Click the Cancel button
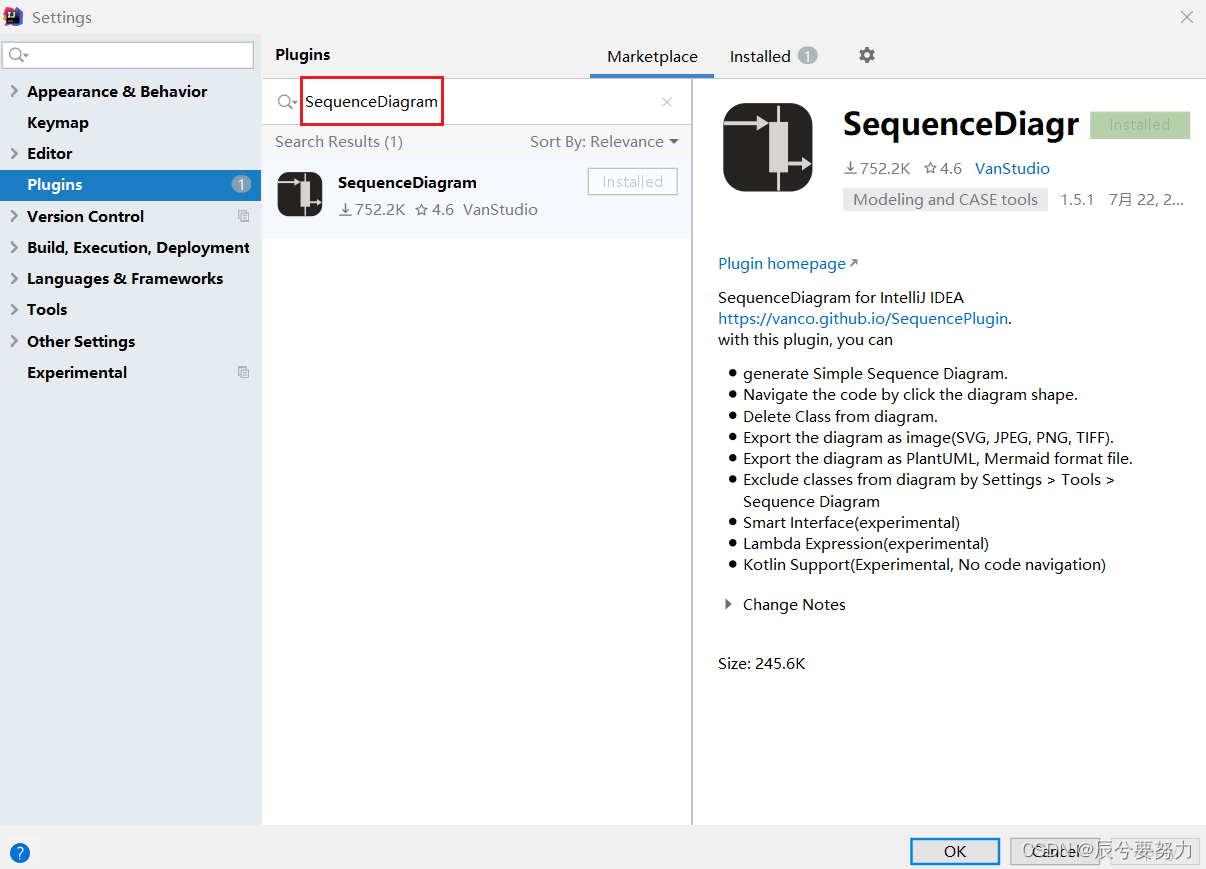 click(1055, 851)
